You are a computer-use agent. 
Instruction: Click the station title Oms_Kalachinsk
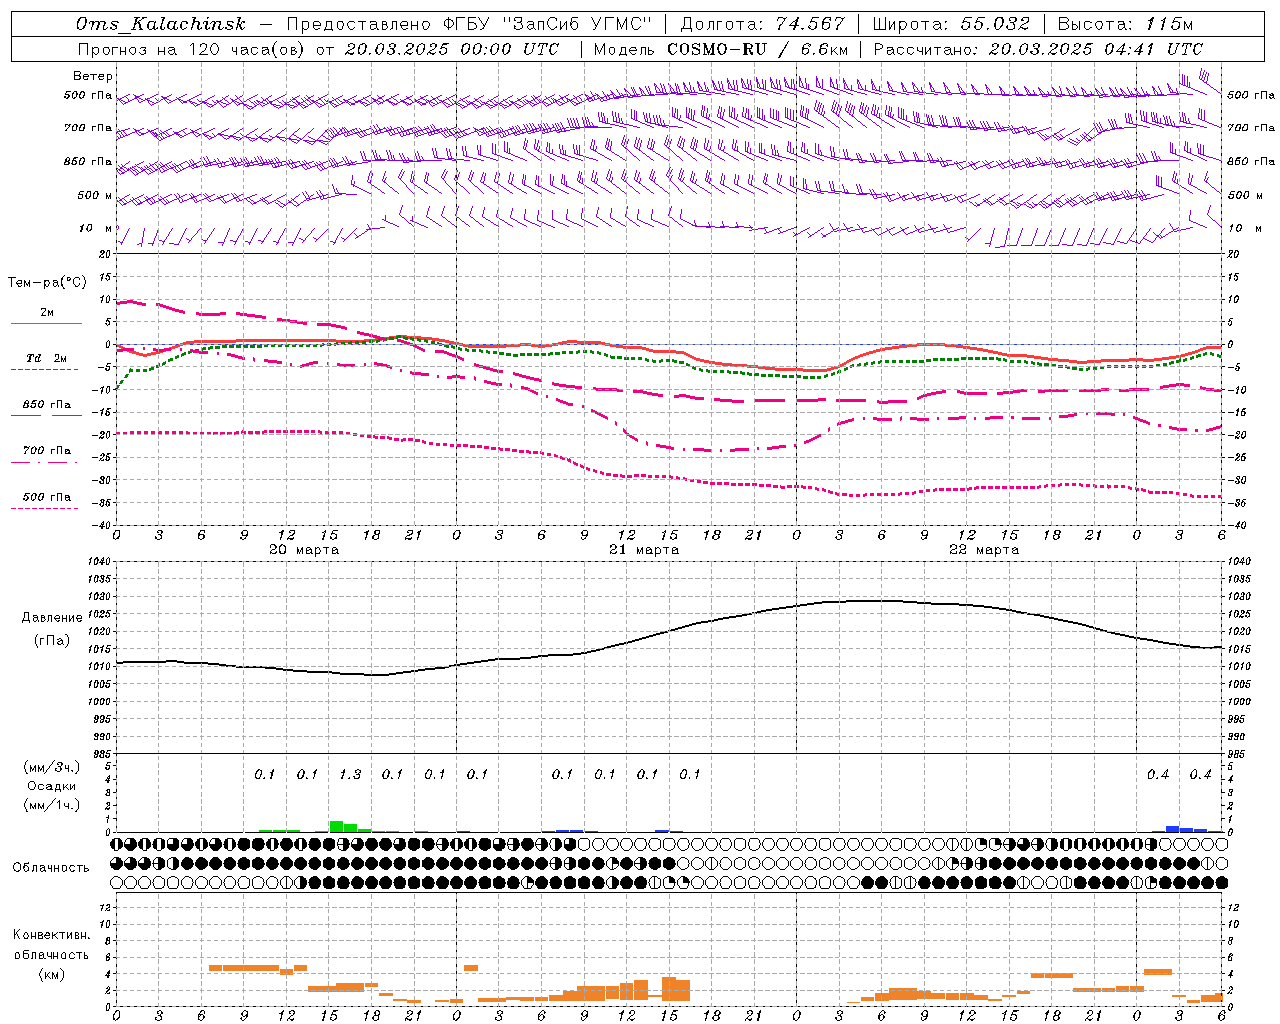coord(161,24)
